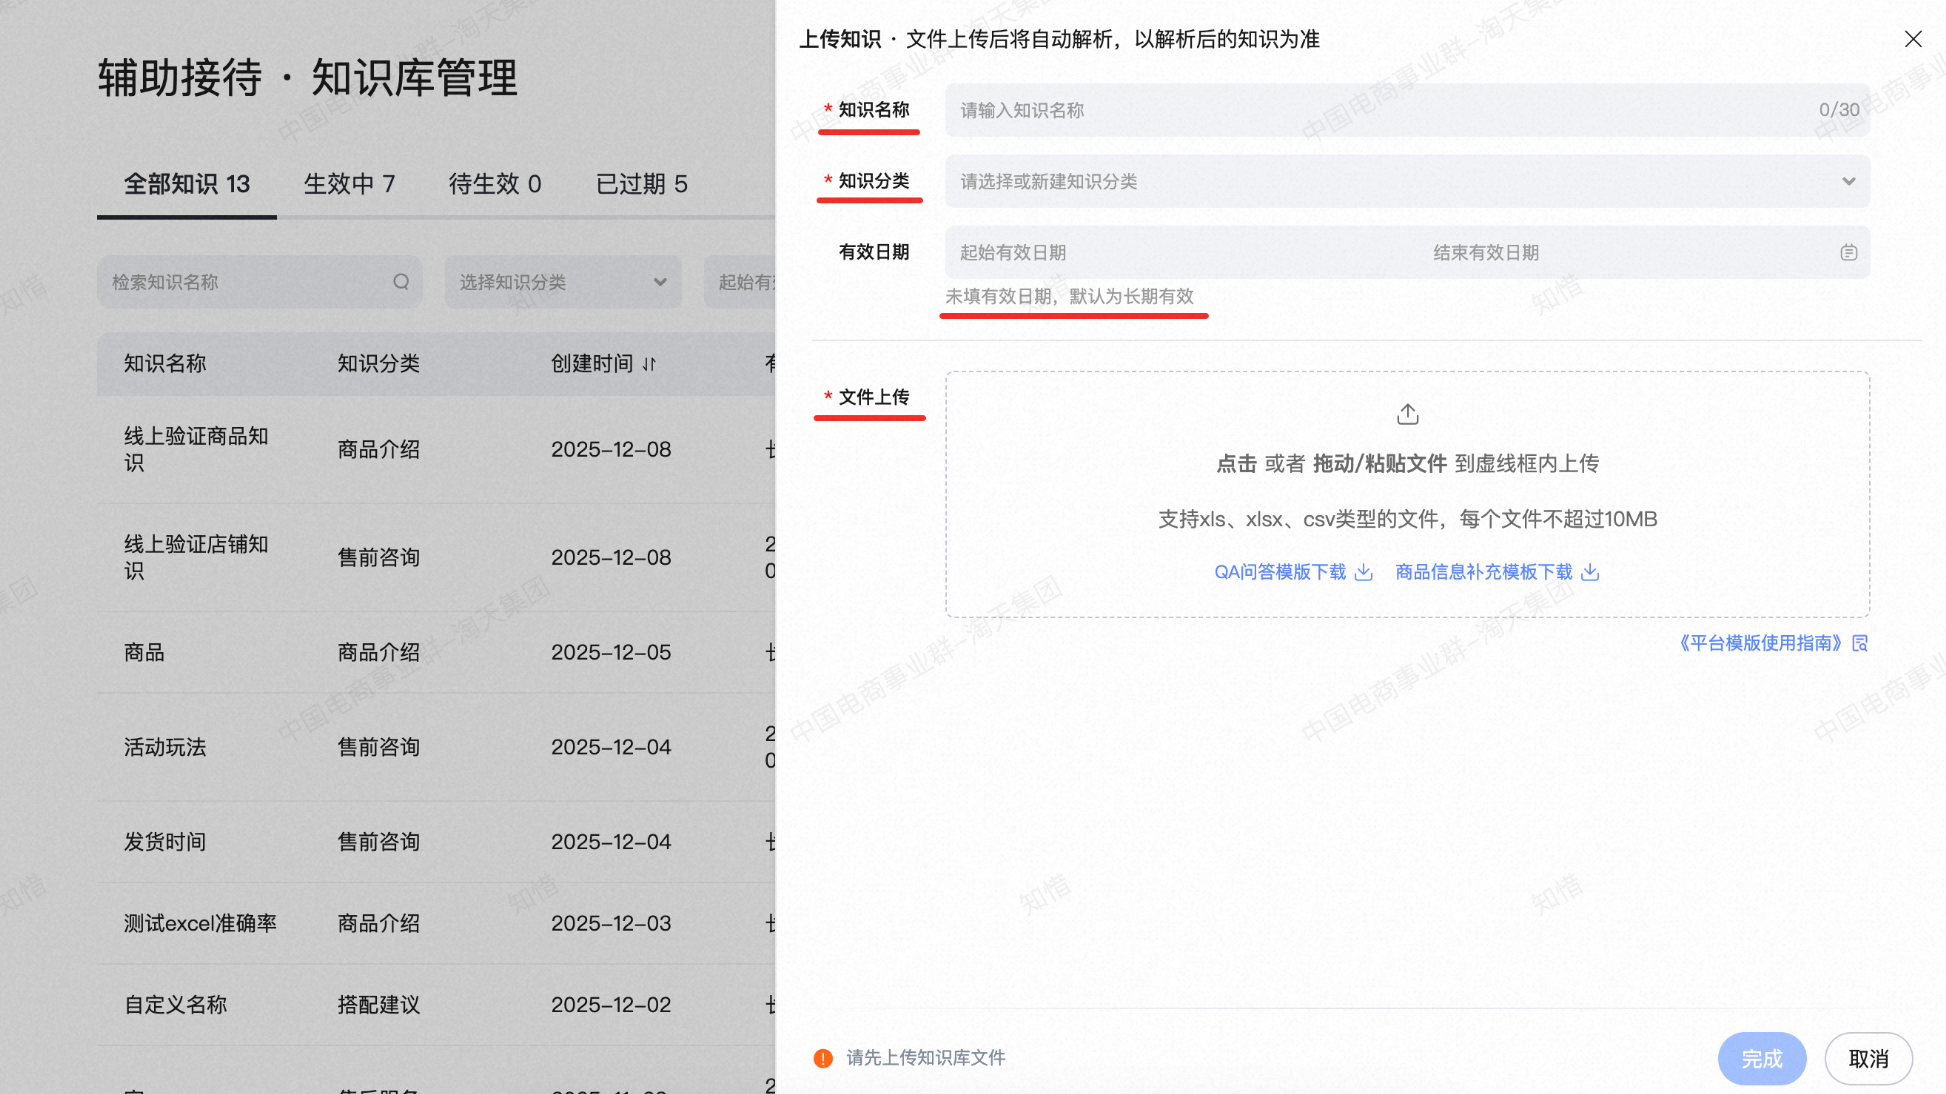
Task: Click the 2025-12-02 creation date cell
Action: tap(611, 1005)
